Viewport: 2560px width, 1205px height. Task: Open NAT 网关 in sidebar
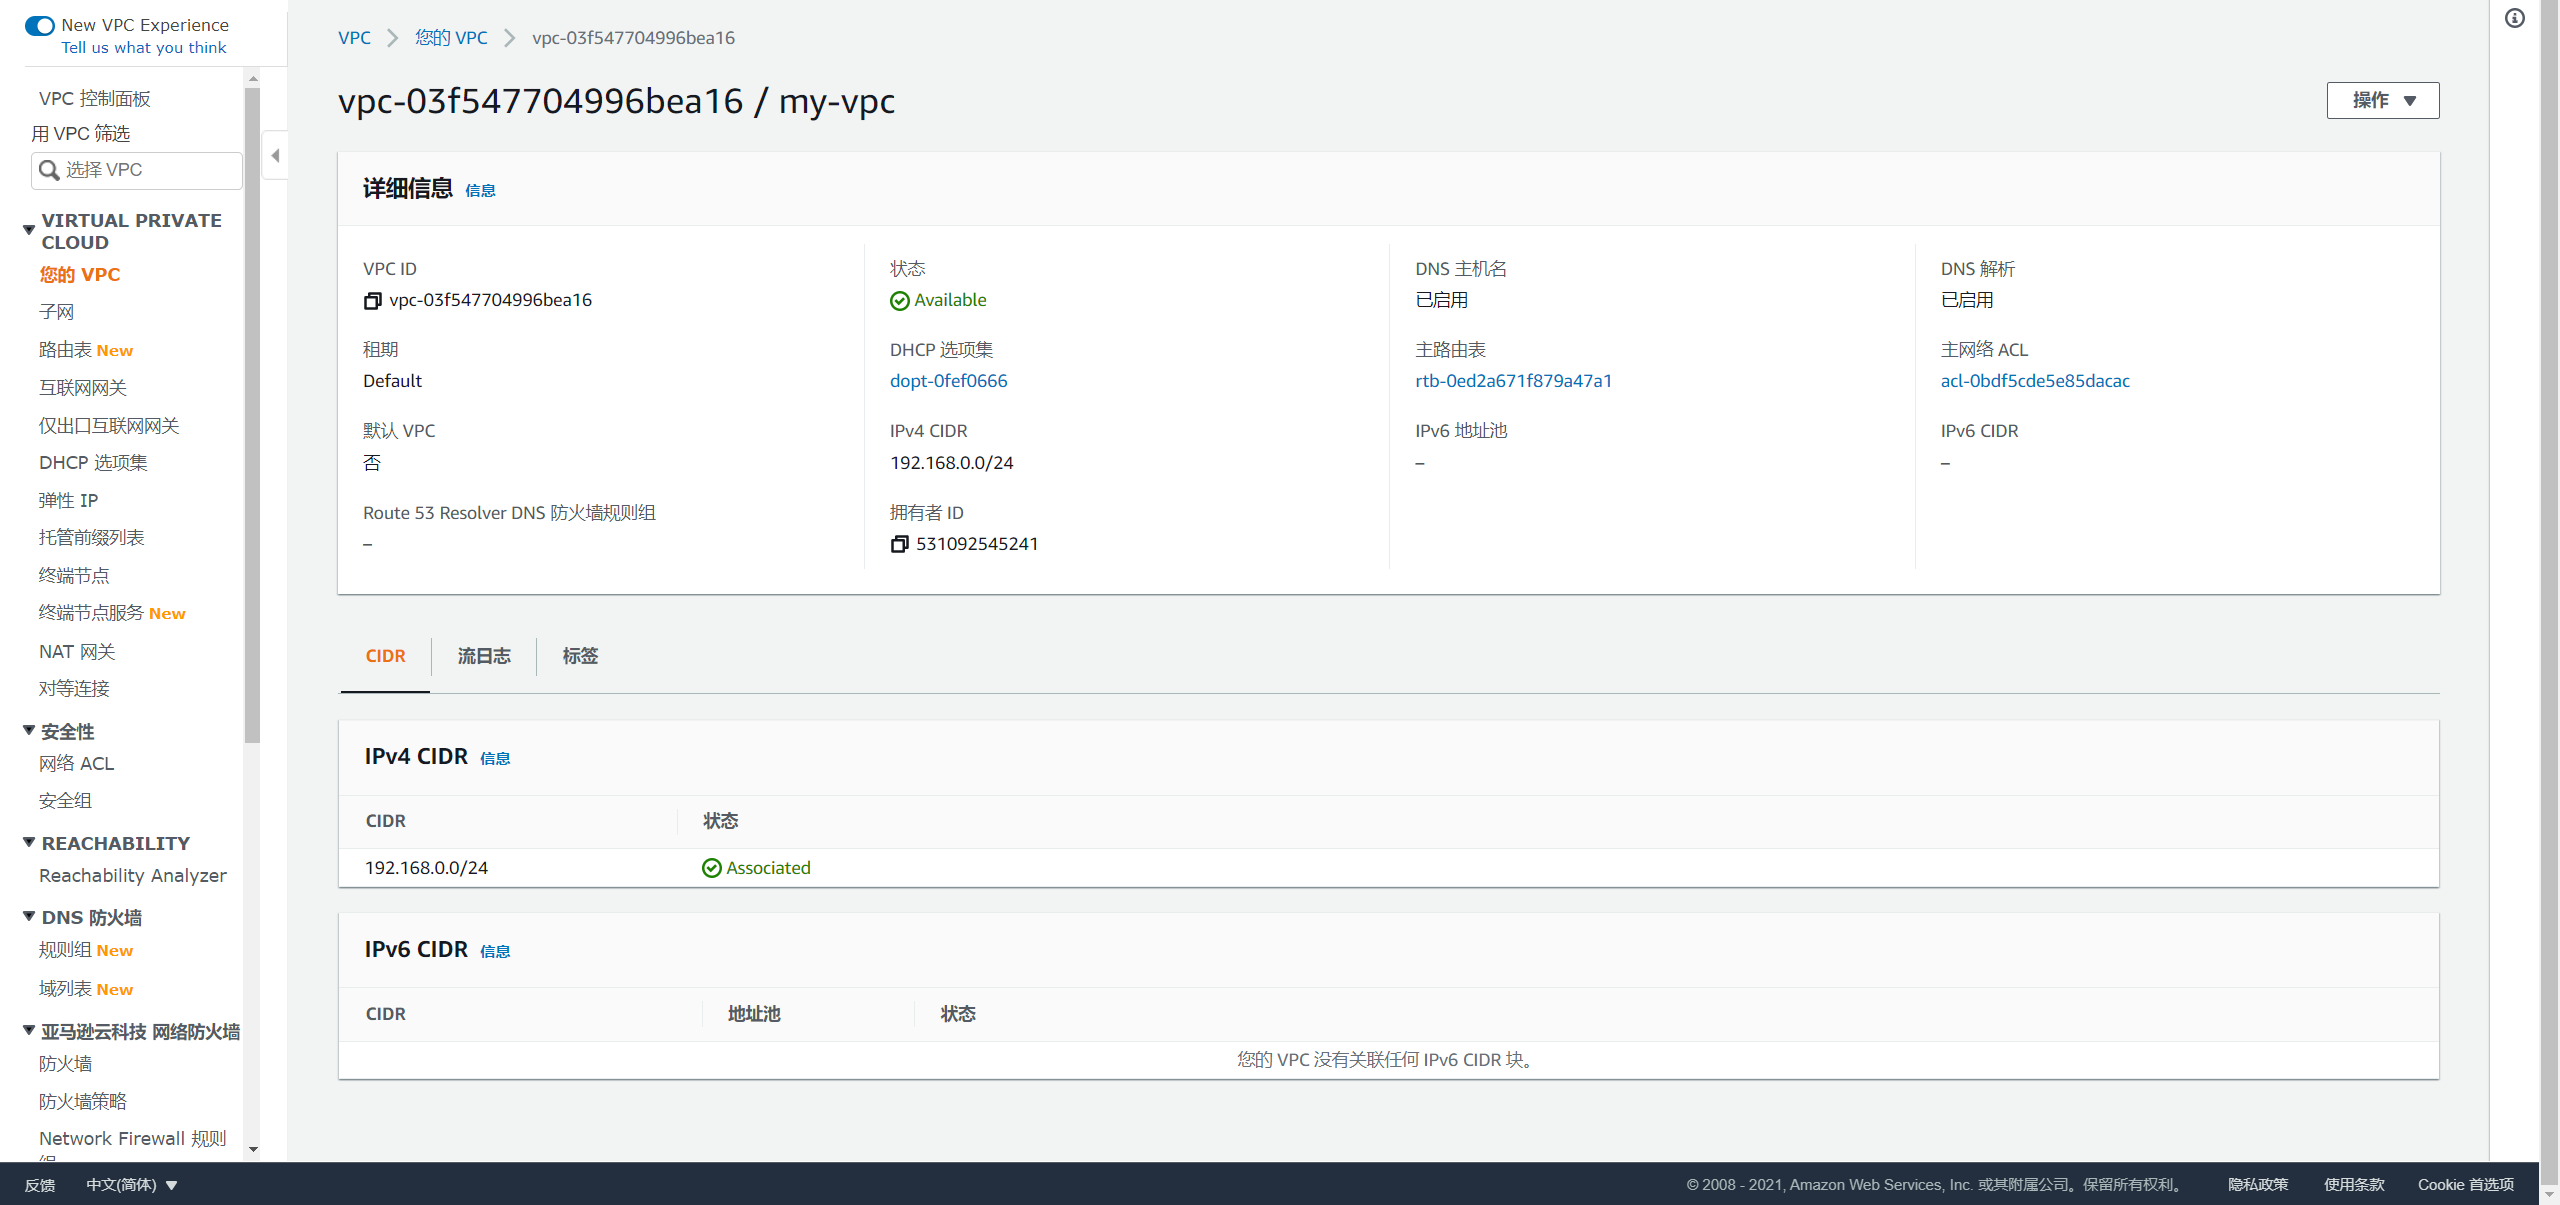coord(78,652)
